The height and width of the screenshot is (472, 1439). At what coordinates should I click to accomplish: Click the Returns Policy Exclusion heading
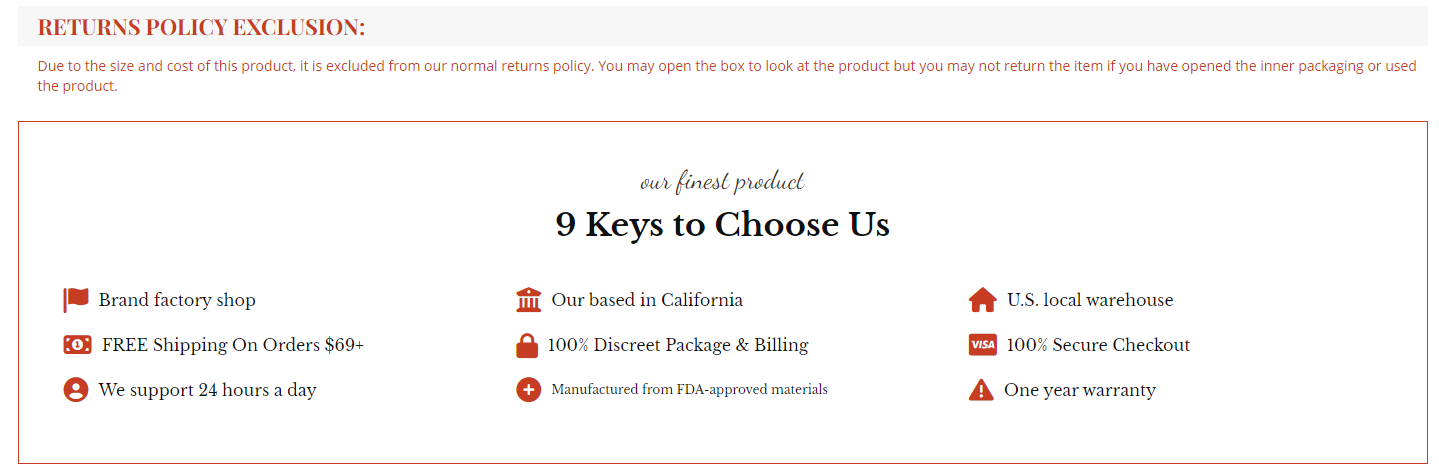pyautogui.click(x=201, y=27)
